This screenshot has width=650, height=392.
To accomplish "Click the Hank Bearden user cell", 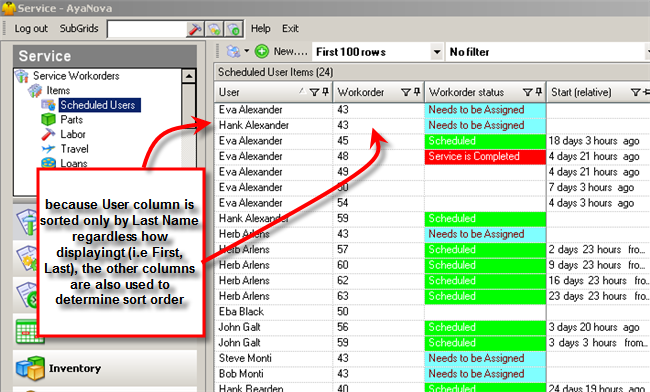I will 274,388.
